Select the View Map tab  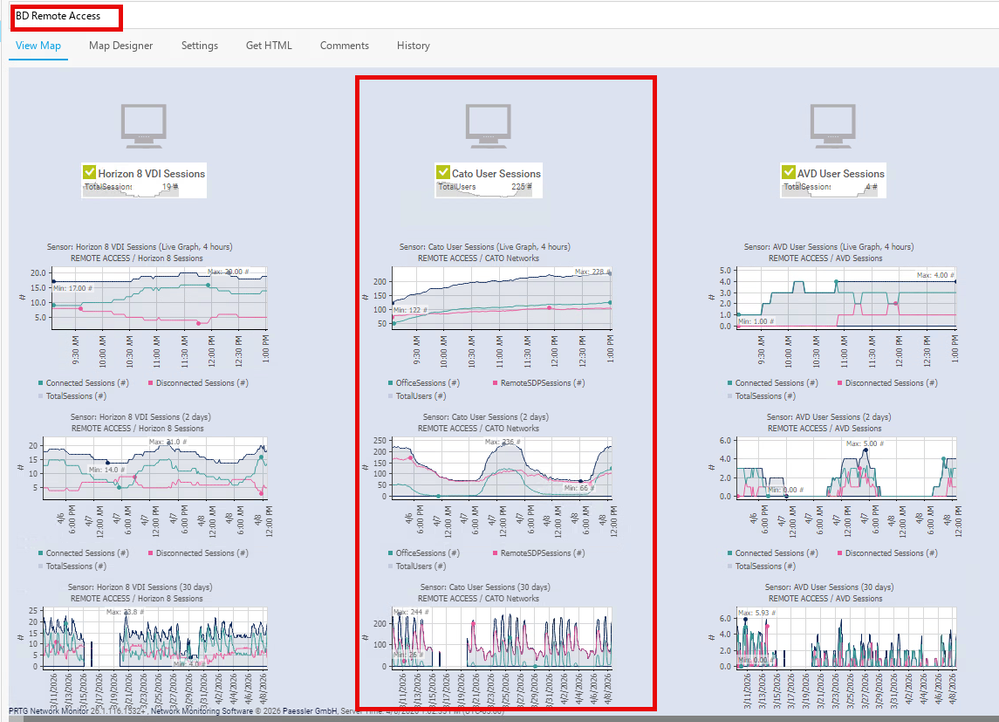(x=38, y=46)
